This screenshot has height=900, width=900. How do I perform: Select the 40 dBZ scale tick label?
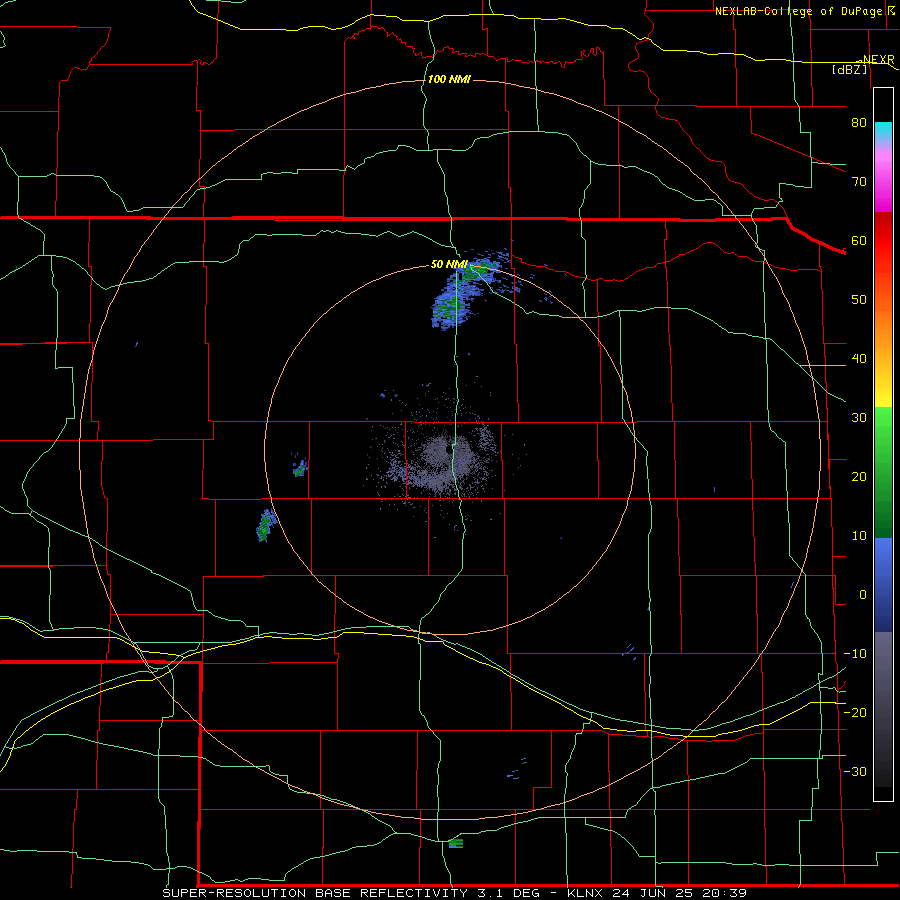(859, 359)
